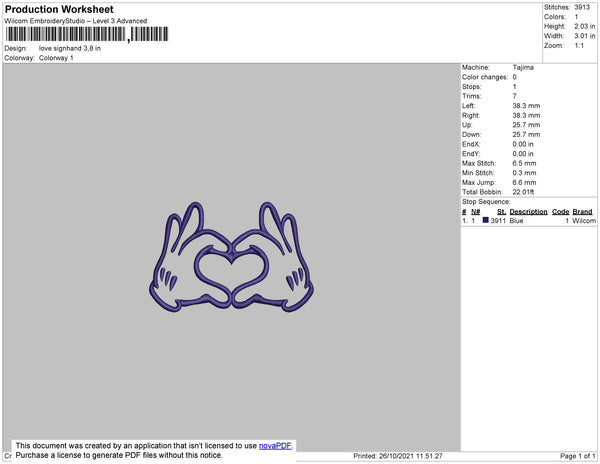Click the 'Page 1 of 1' indicator
This screenshot has height=464, width=600.
coord(578,456)
